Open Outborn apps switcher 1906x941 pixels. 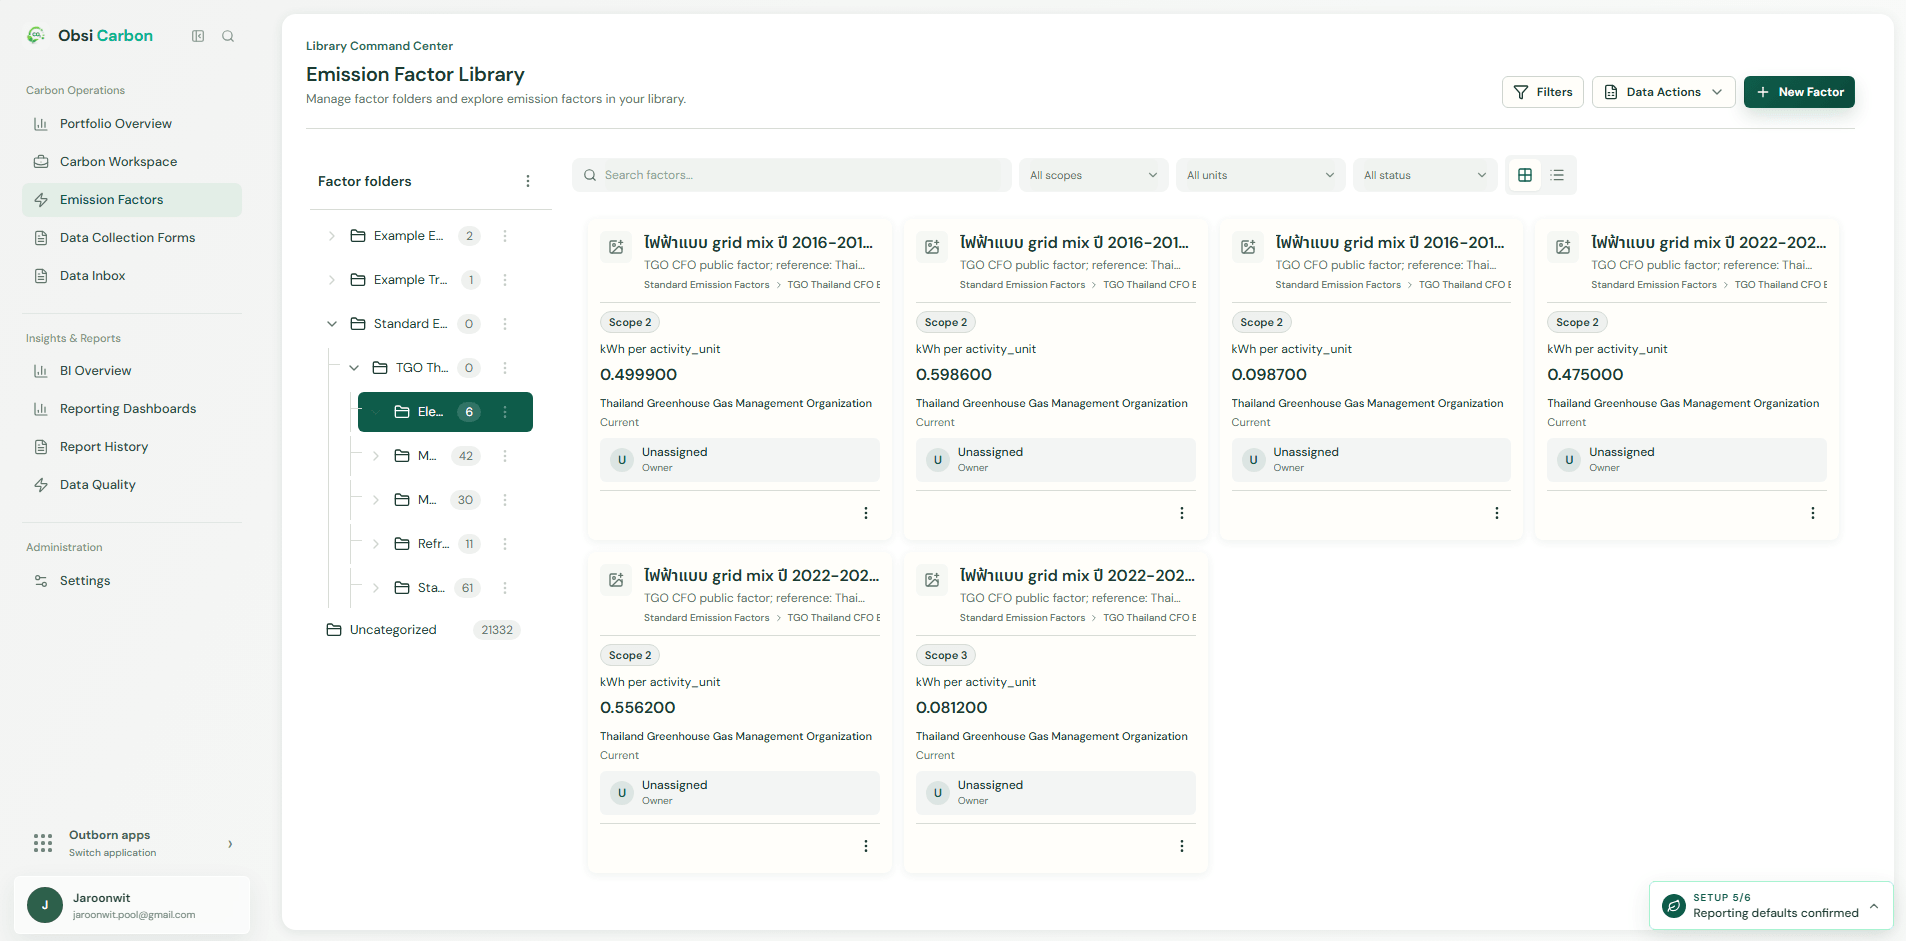pos(132,843)
